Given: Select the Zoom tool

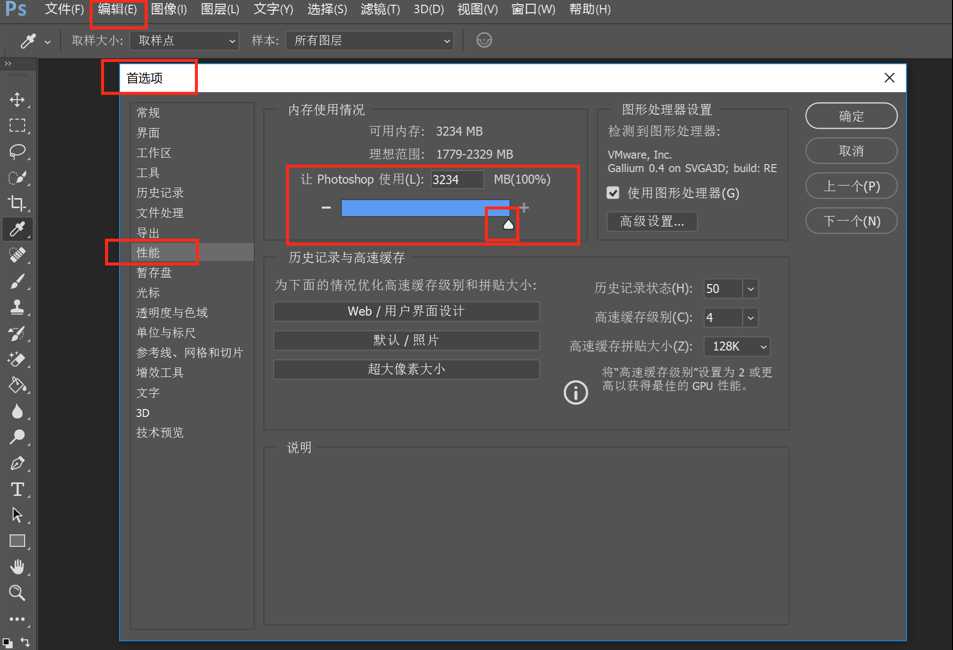Looking at the screenshot, I should (17, 593).
